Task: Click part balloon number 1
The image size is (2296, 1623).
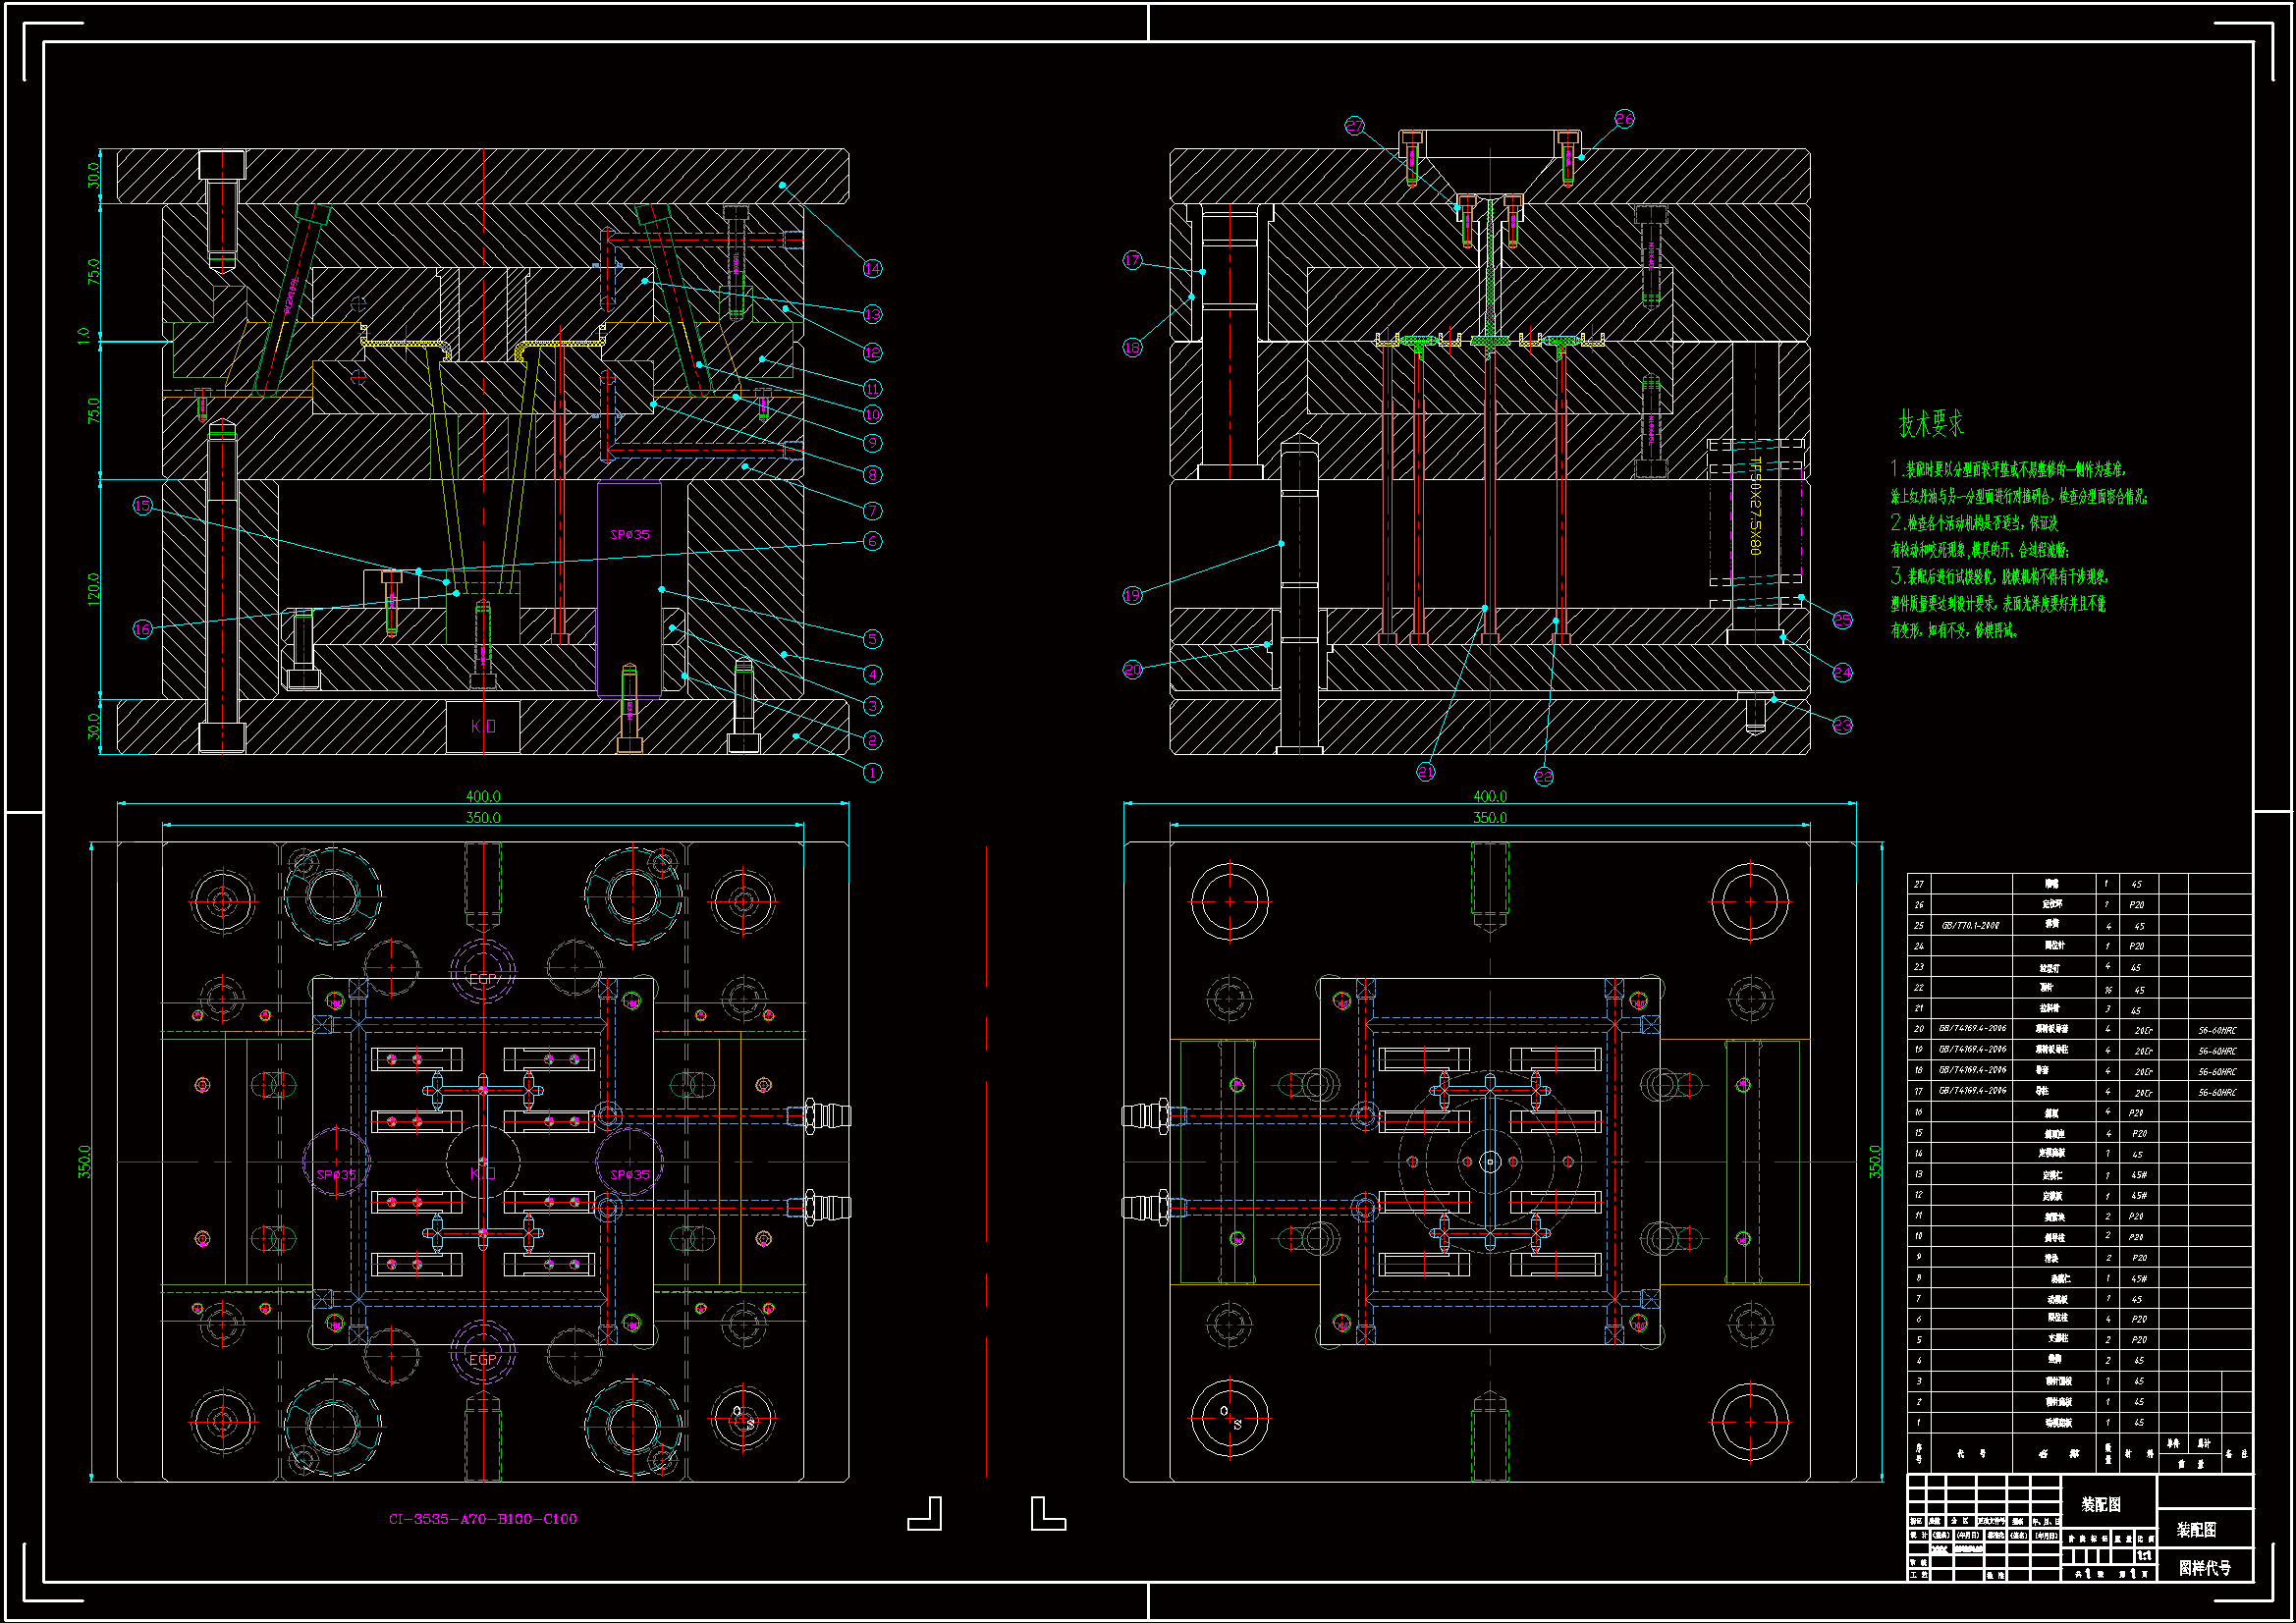Action: [x=872, y=773]
